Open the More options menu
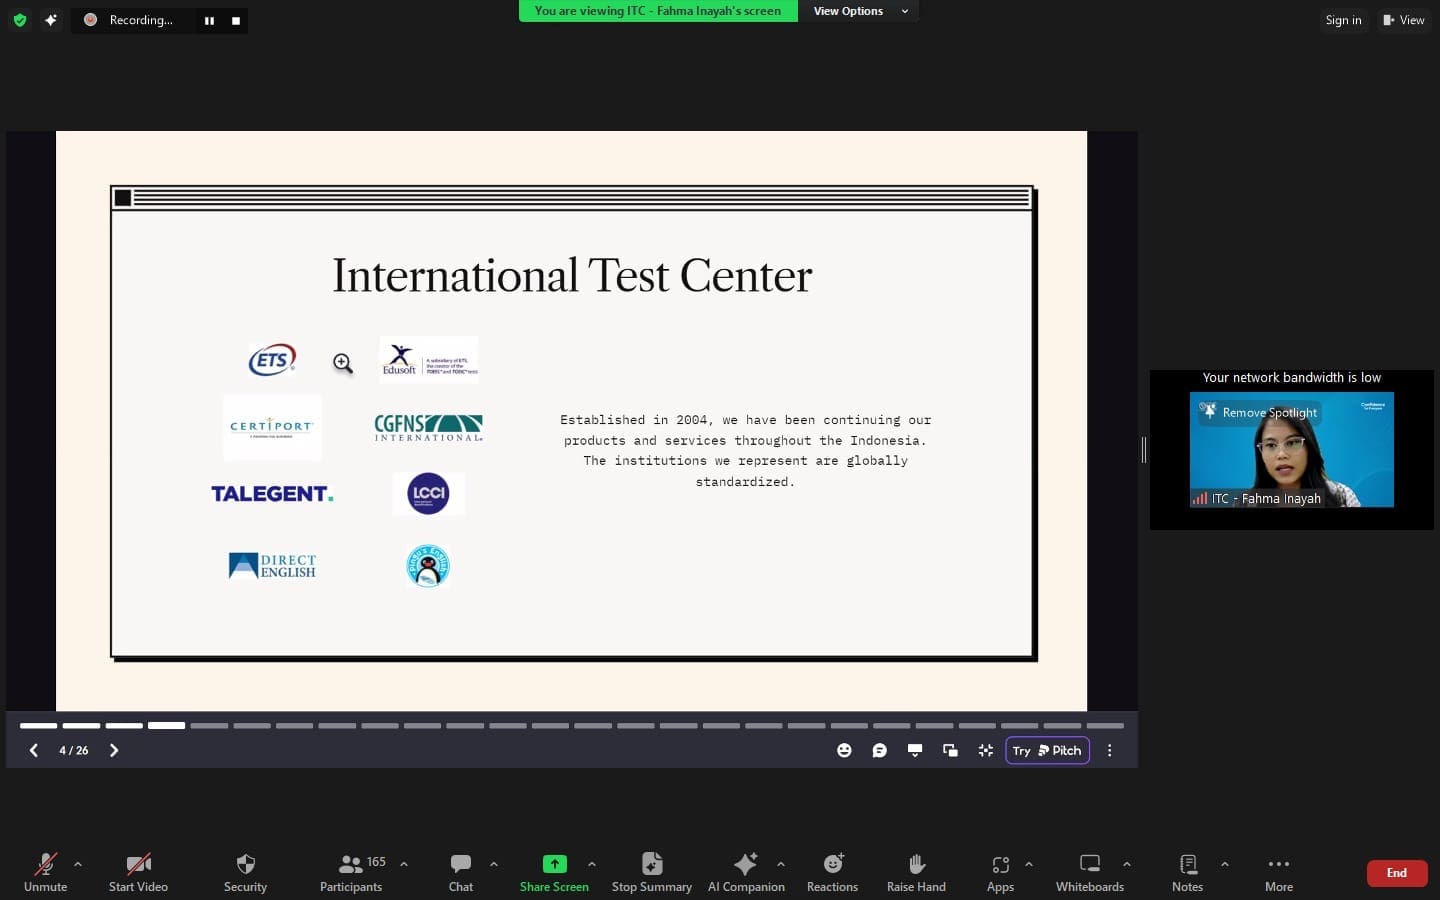Viewport: 1440px width, 900px height. [x=1279, y=872]
